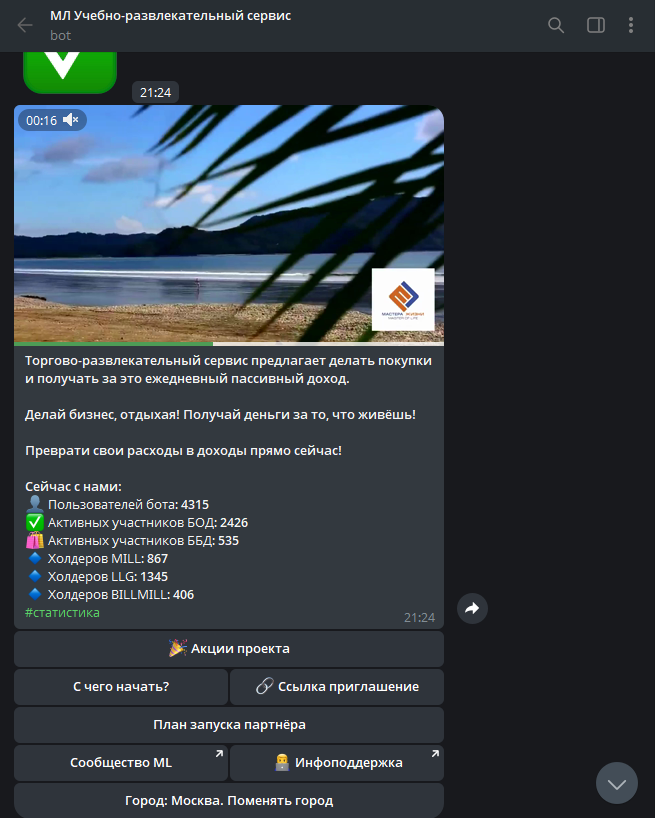This screenshot has height=818, width=655.
Task: Forward the message using the share arrow
Action: tap(472, 608)
